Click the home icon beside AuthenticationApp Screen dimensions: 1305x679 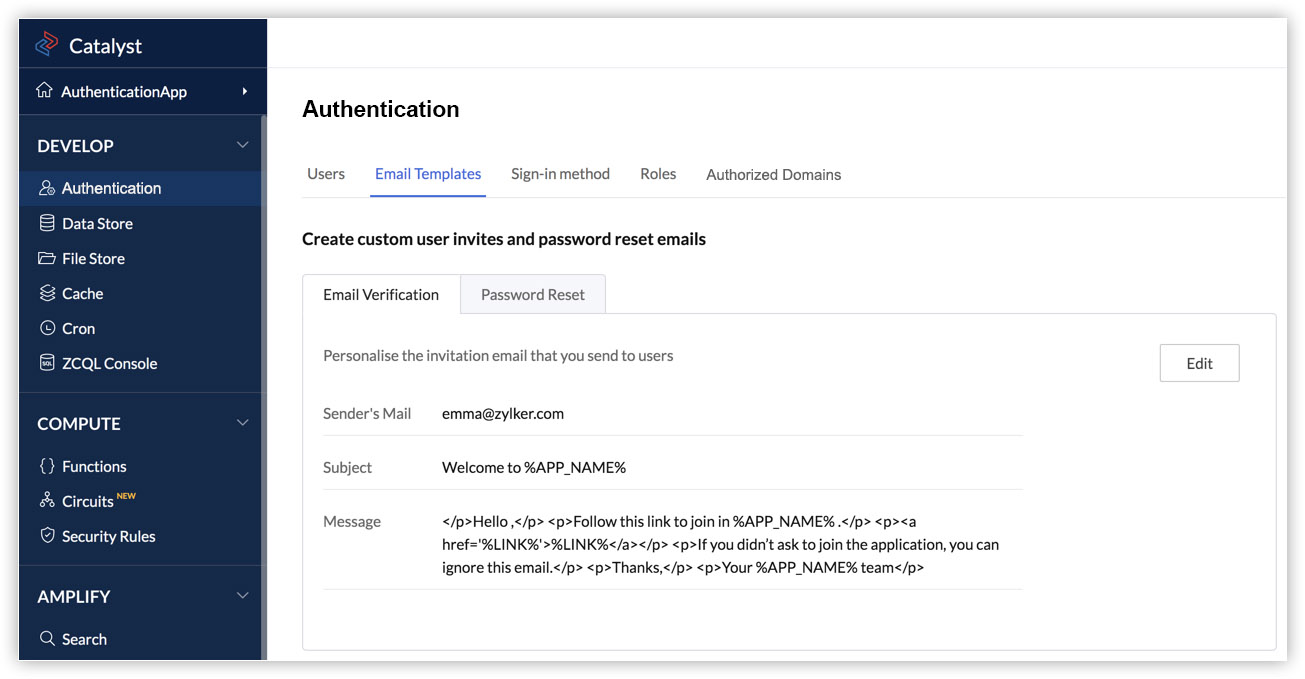(x=44, y=91)
